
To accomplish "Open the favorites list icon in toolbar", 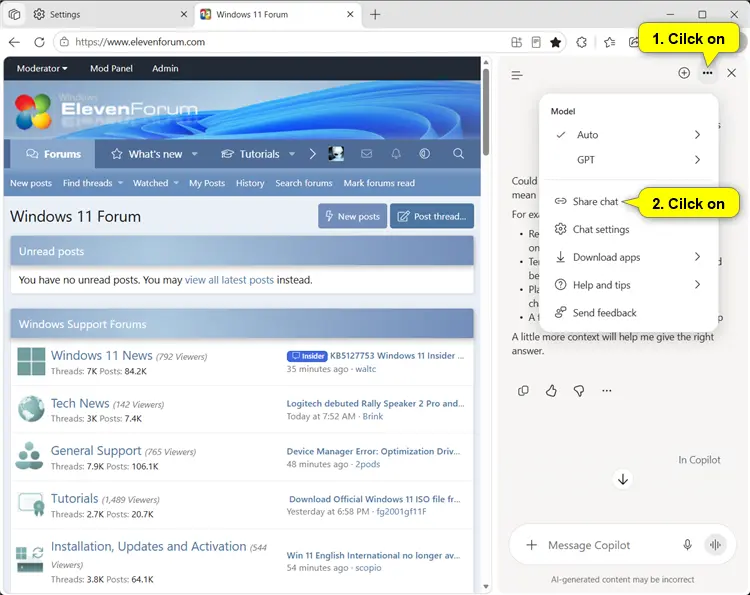I will pos(609,43).
